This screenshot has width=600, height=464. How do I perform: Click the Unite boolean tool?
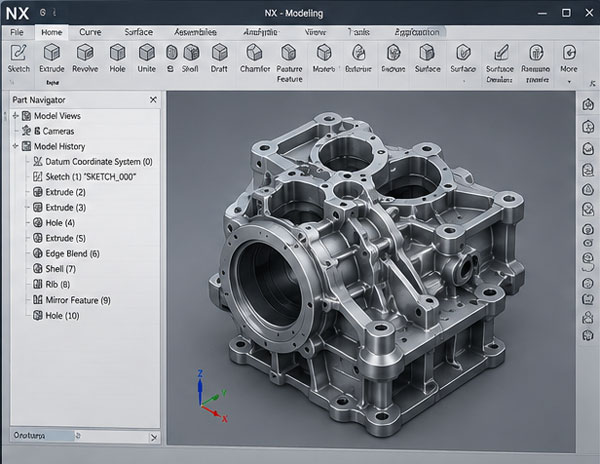147,58
